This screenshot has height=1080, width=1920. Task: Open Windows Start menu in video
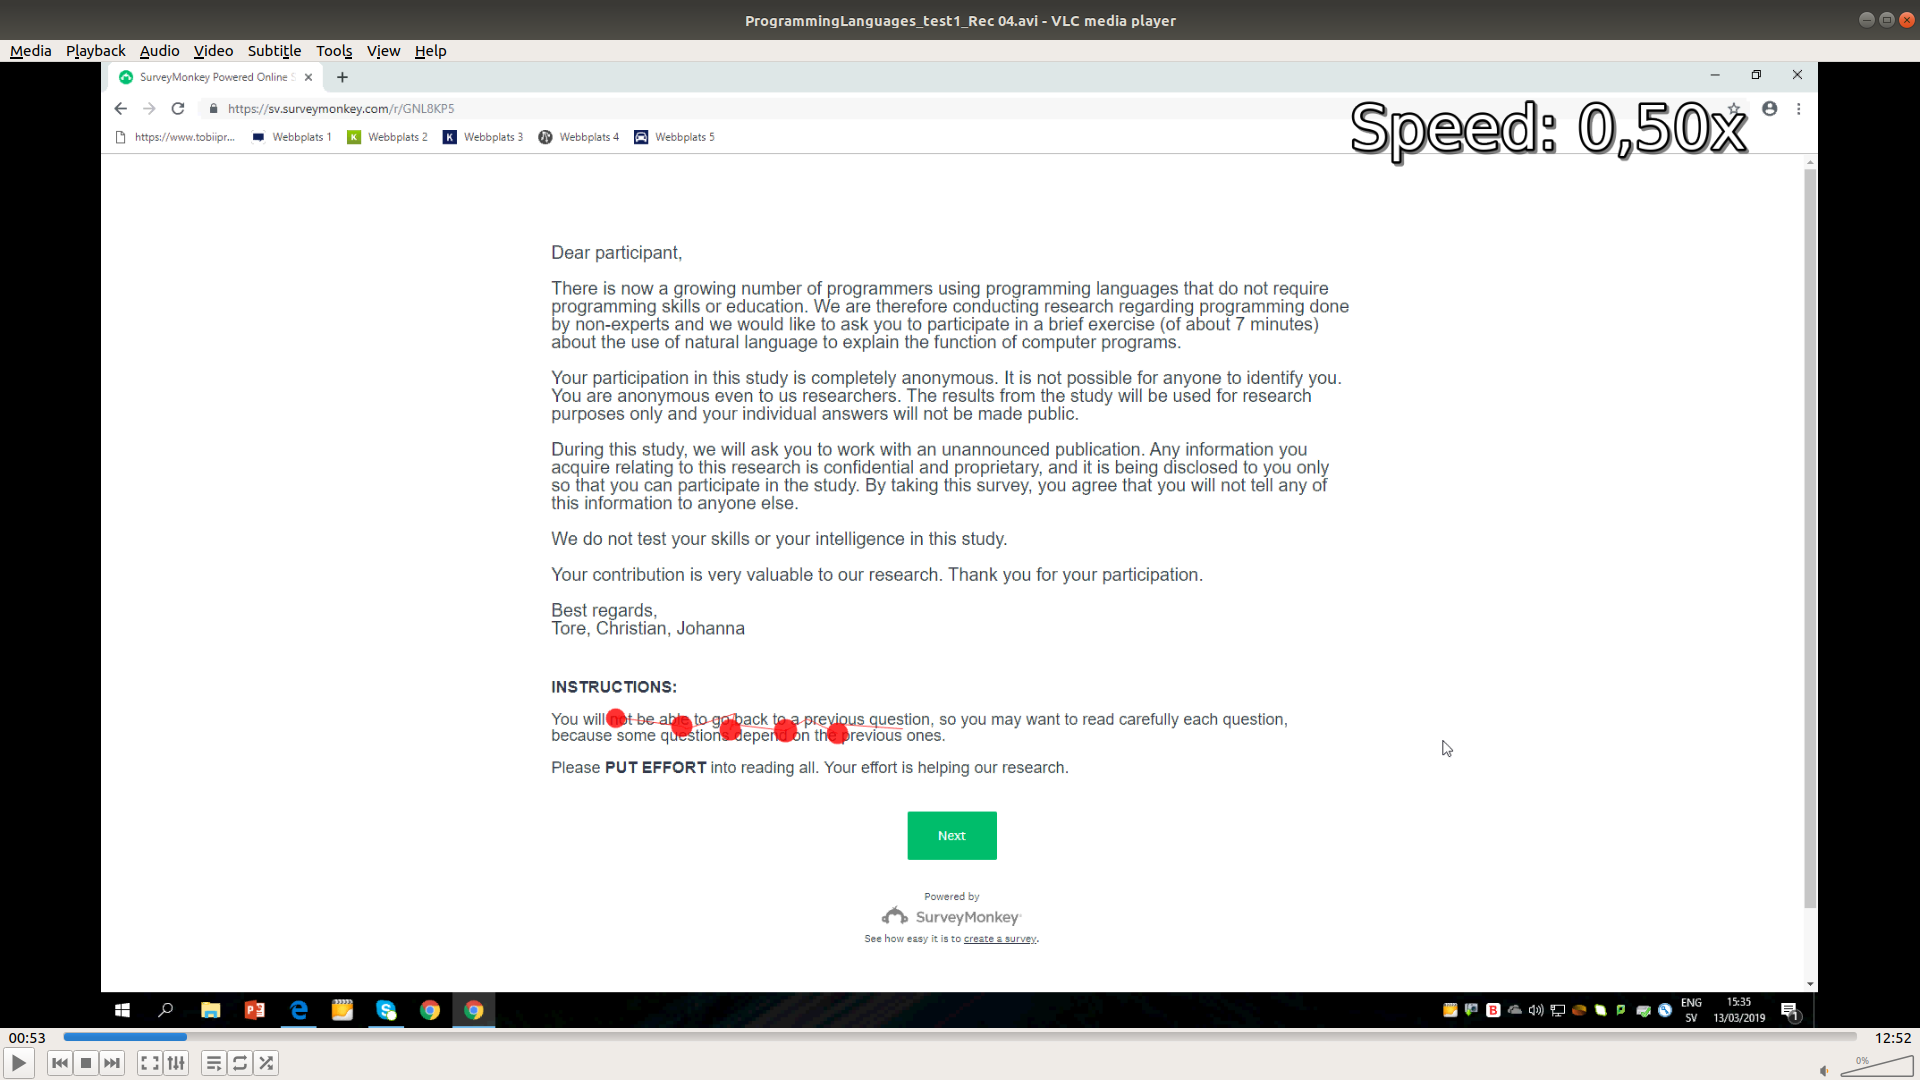(x=122, y=1011)
